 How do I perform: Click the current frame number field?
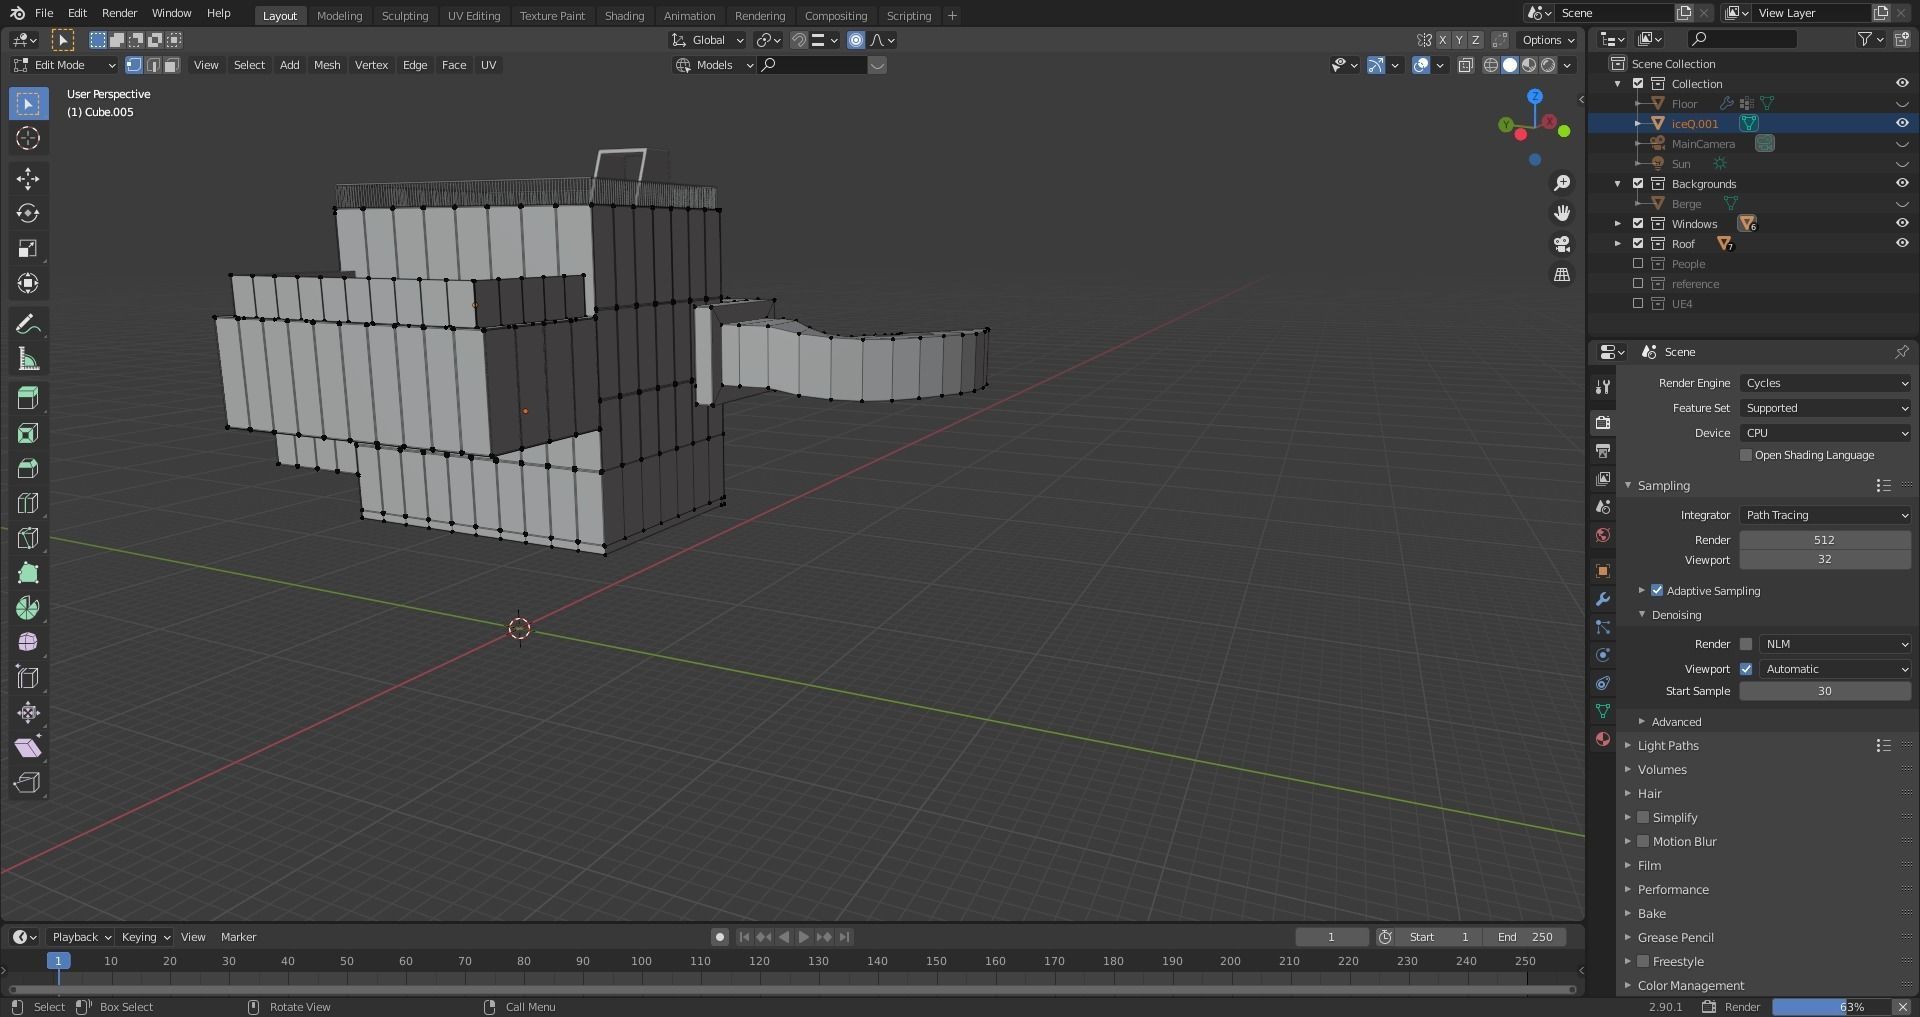[1332, 938]
